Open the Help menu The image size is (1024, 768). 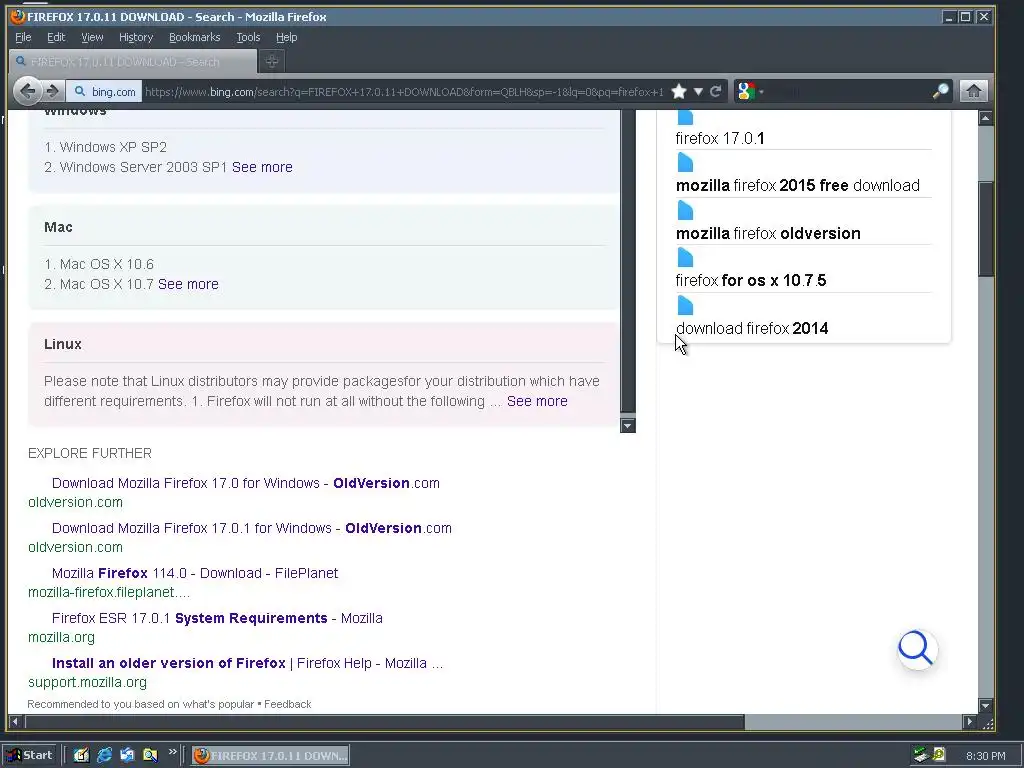287,37
